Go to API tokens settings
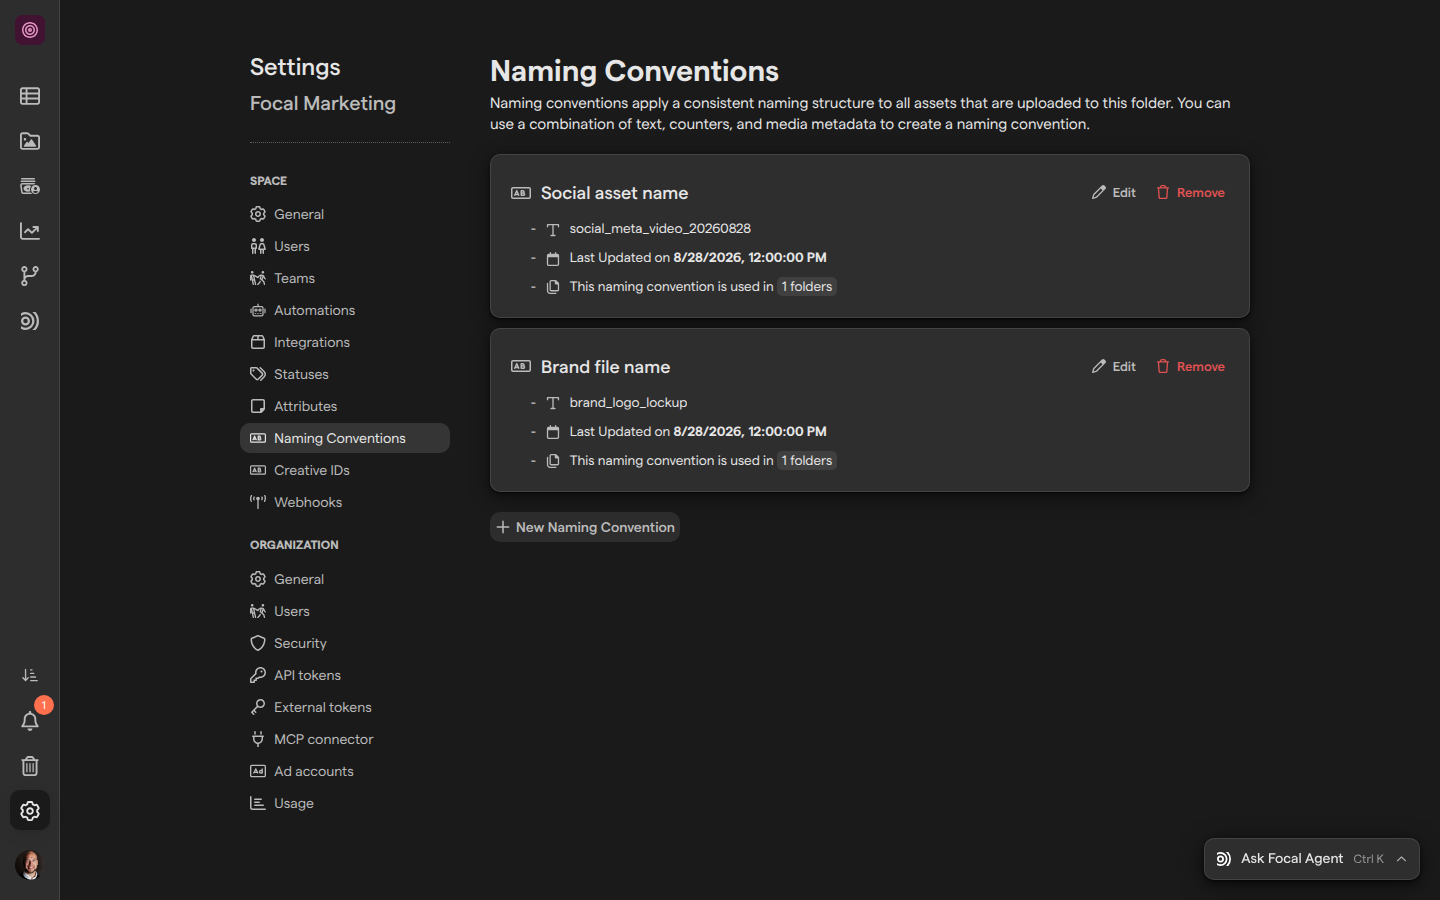Viewport: 1440px width, 900px height. pos(345,675)
